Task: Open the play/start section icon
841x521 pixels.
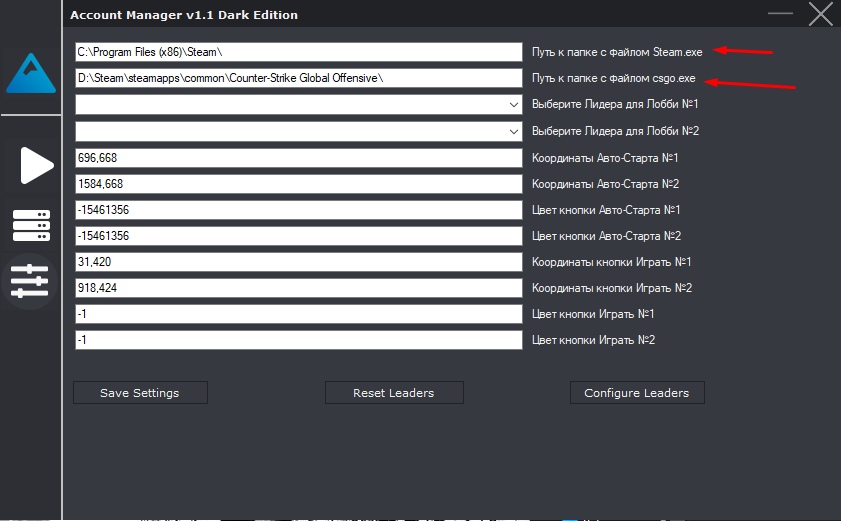Action: tap(37, 165)
